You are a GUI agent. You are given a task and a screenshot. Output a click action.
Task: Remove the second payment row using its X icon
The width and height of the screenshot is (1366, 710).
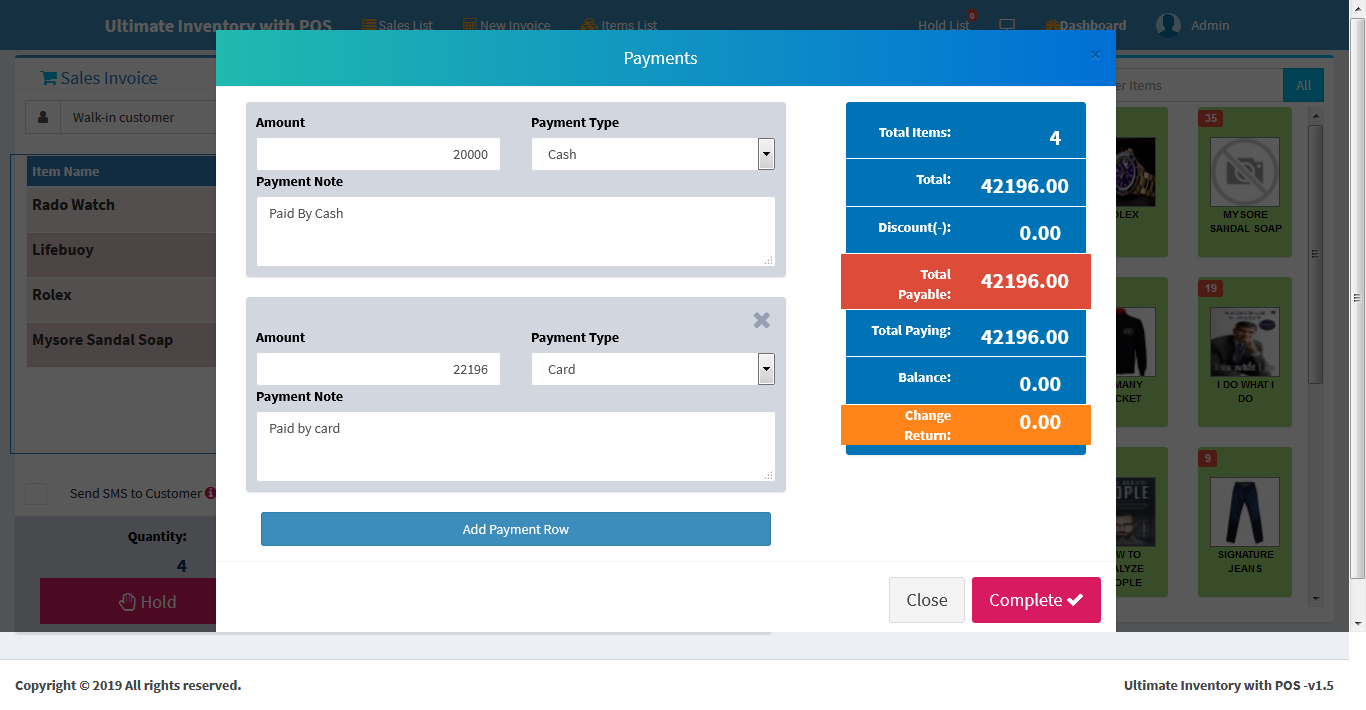click(x=761, y=320)
